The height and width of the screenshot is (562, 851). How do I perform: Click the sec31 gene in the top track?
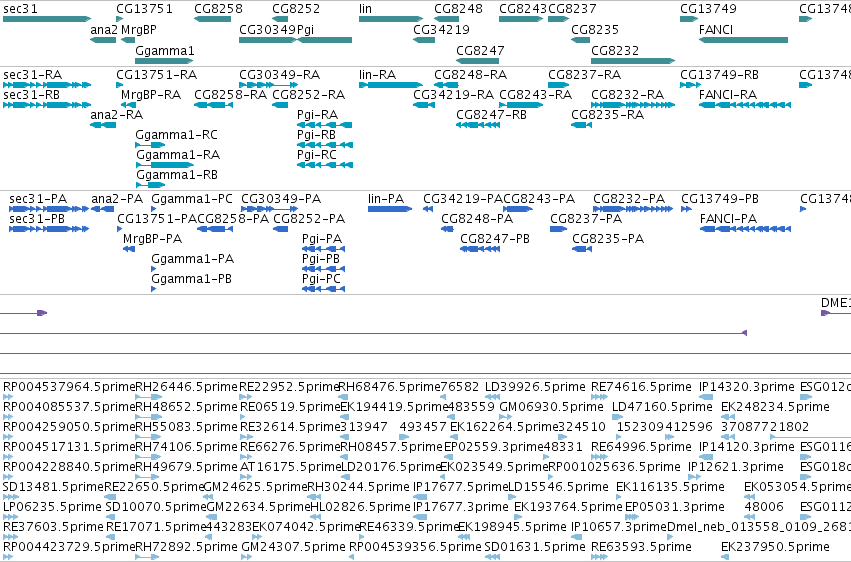(x=47, y=19)
